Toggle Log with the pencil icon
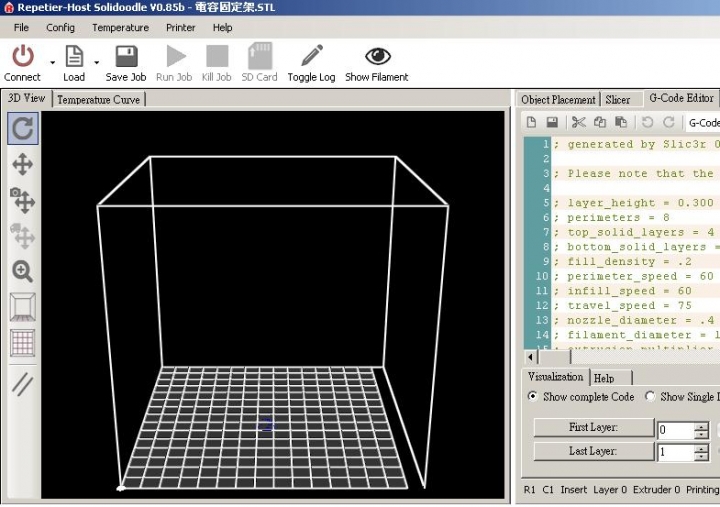Screen dimensions: 720x507 [311, 57]
